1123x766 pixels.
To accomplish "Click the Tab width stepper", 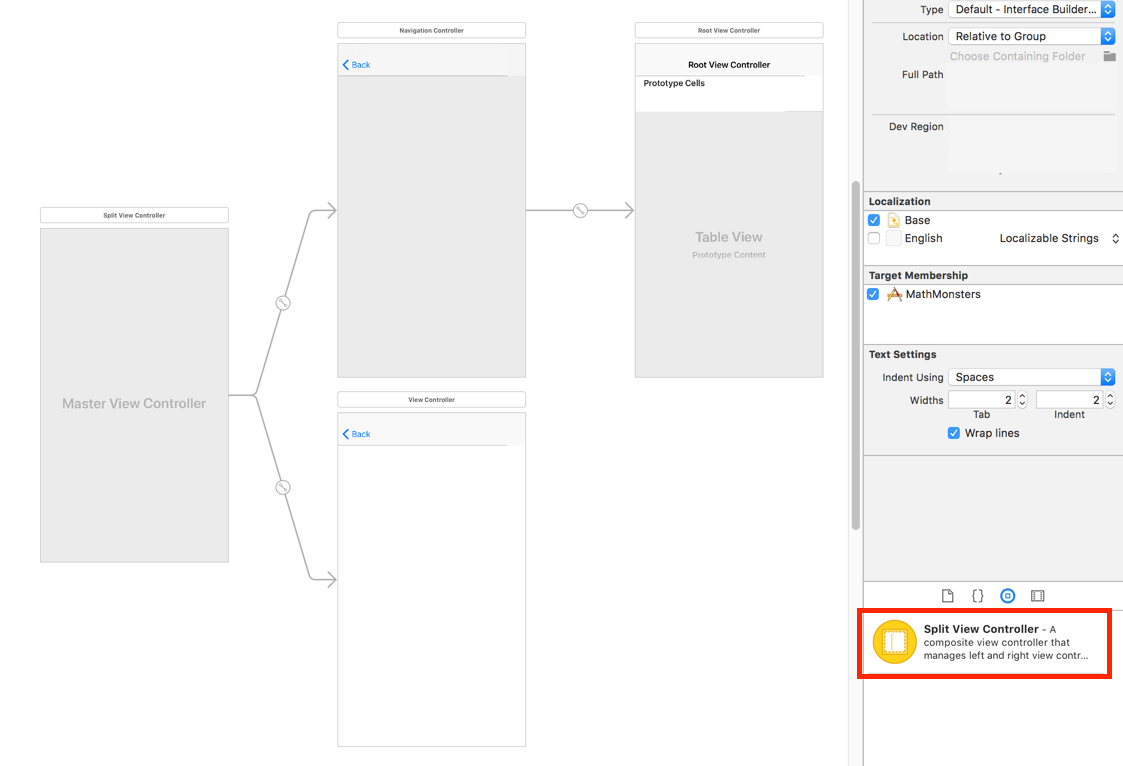I will [x=1023, y=400].
